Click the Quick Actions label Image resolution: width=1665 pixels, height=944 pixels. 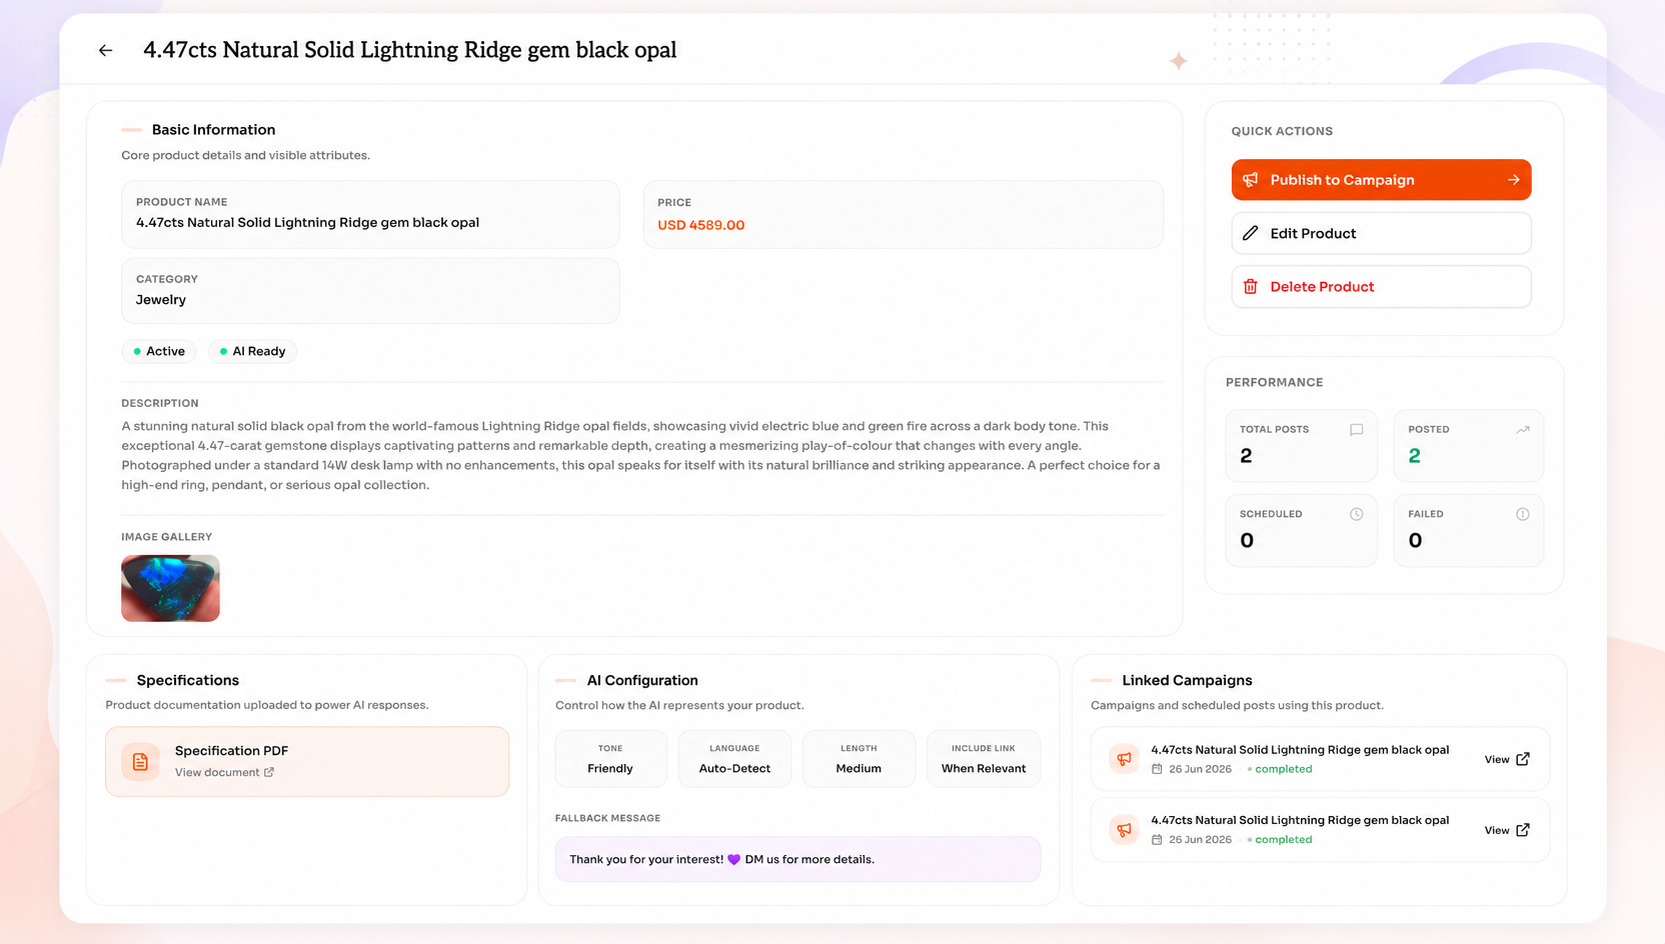[x=1281, y=131]
